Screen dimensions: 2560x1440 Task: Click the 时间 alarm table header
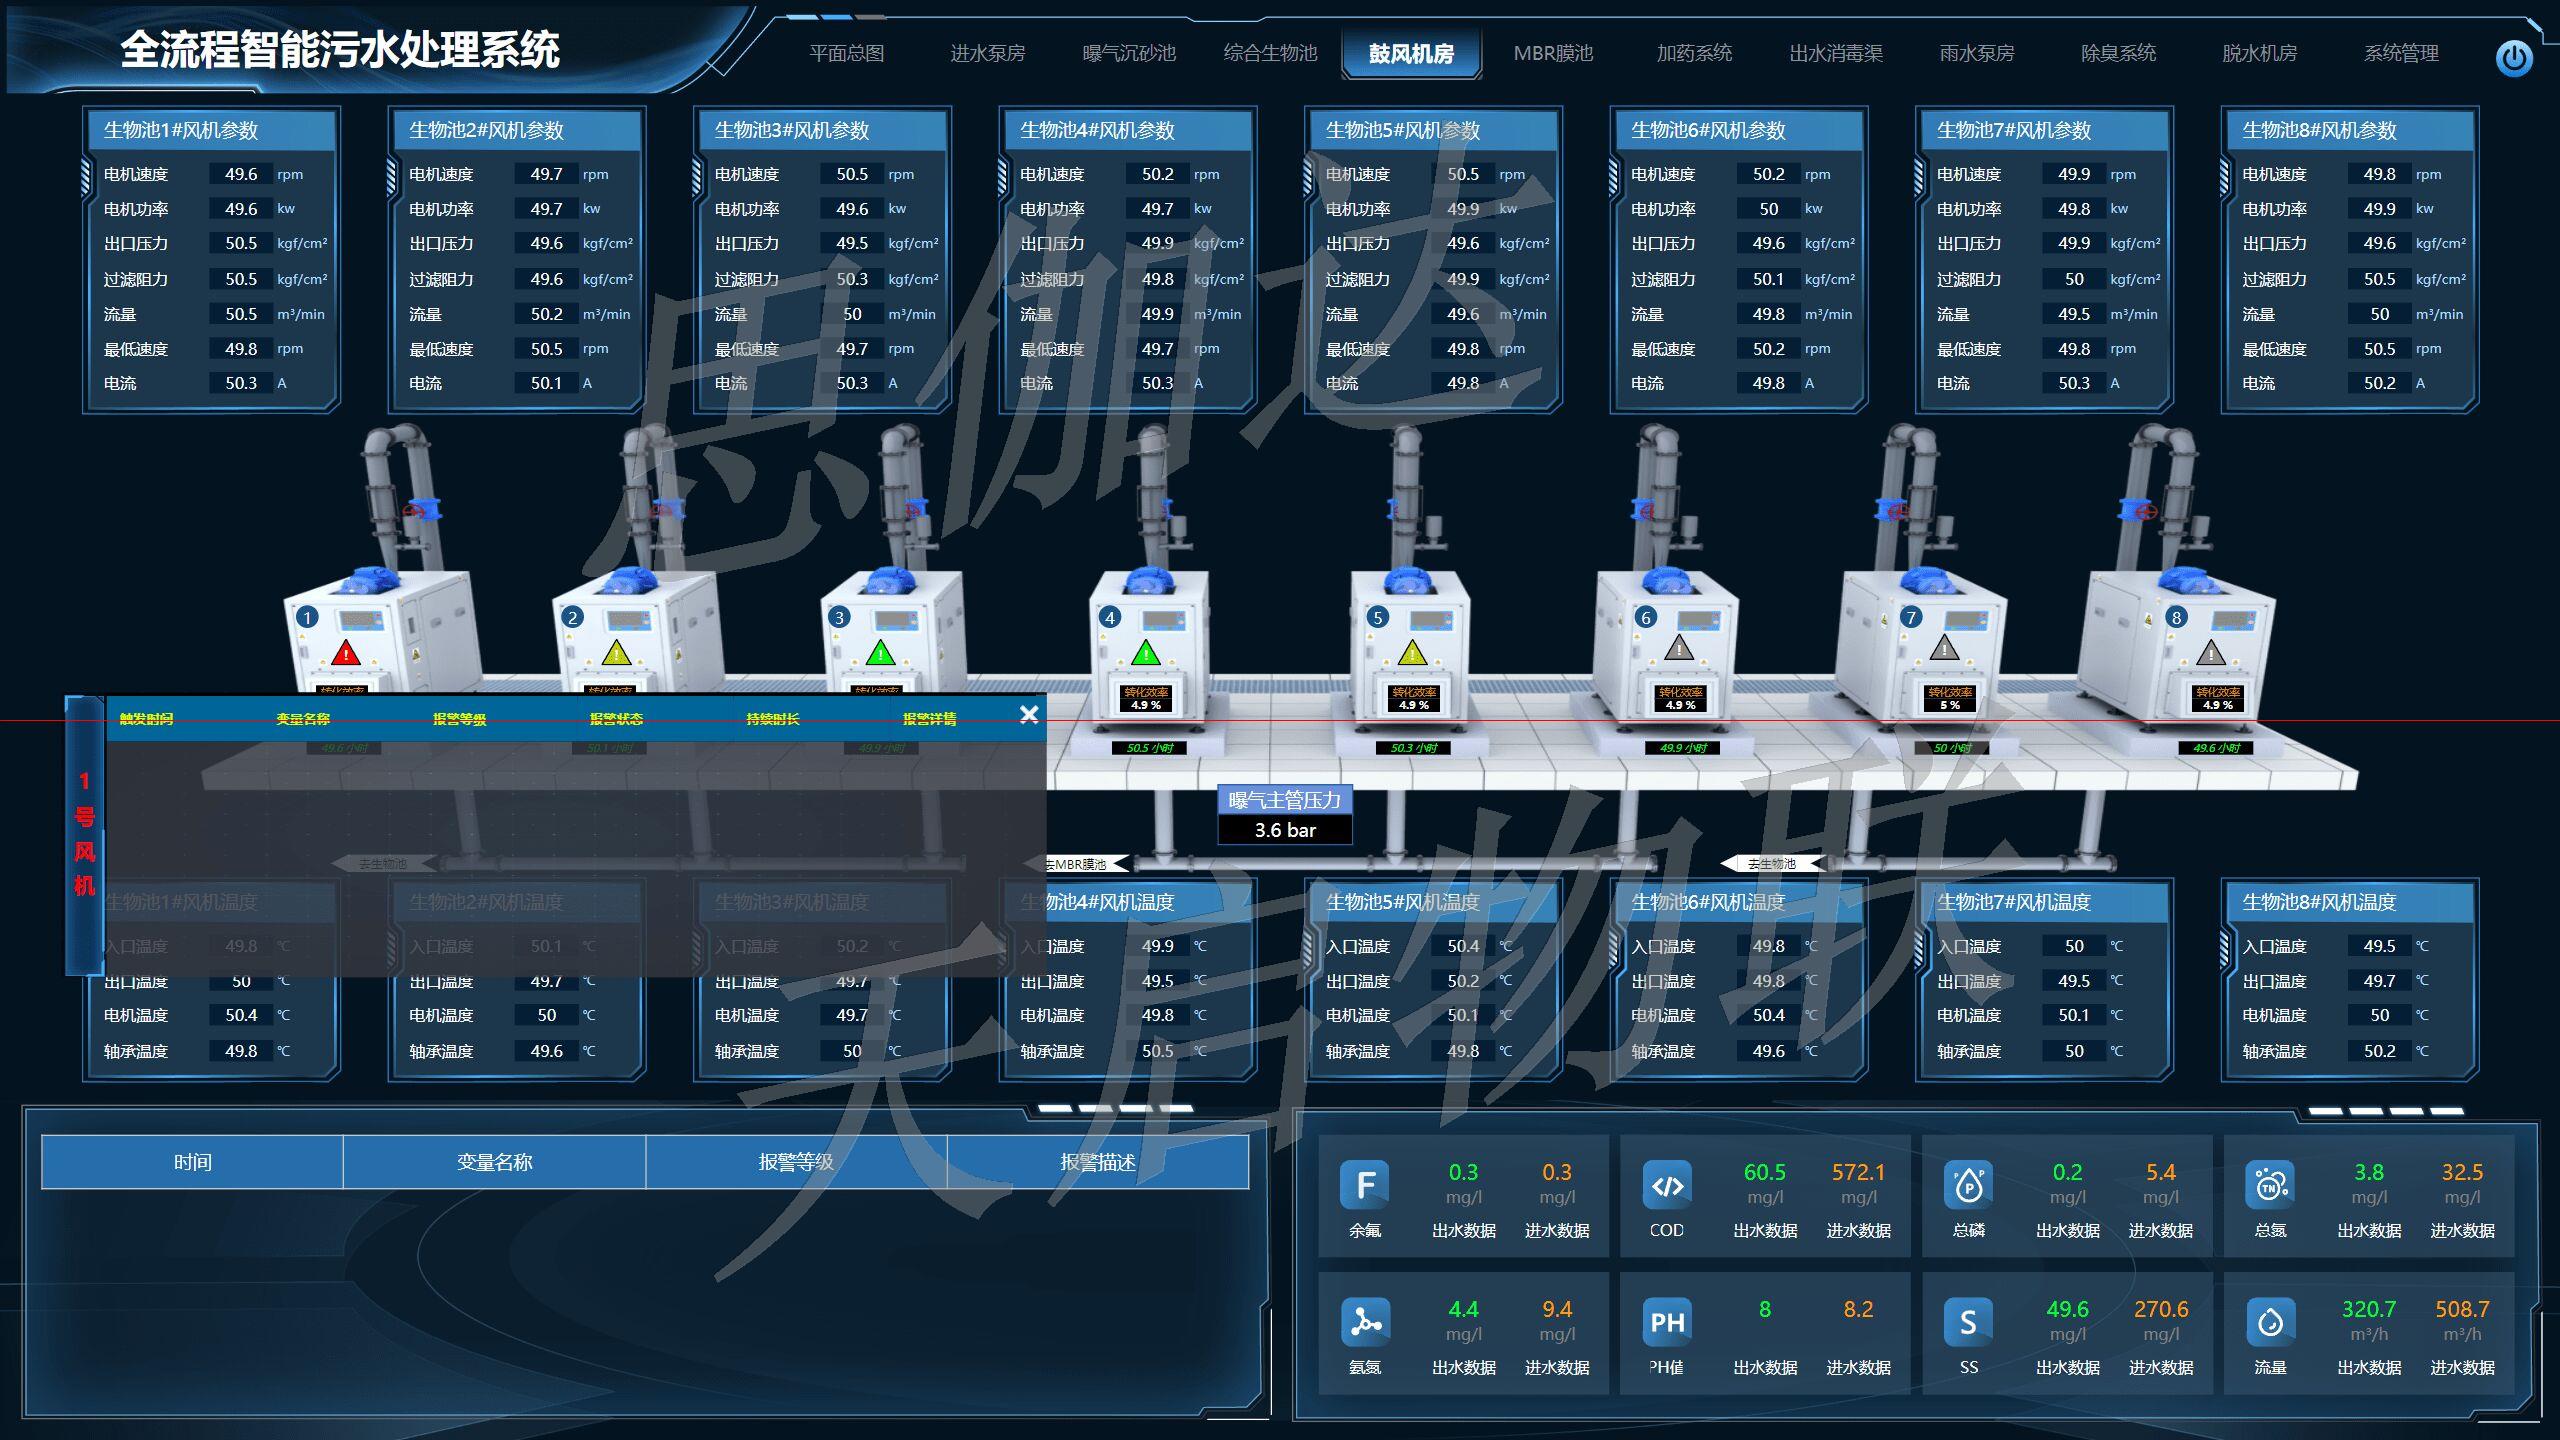[192, 1162]
